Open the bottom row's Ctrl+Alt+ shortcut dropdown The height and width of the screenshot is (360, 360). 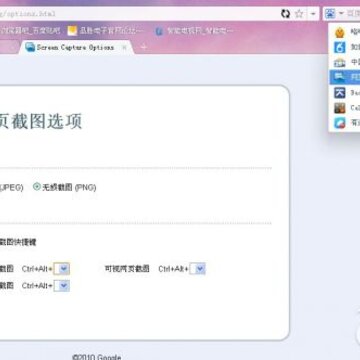(62, 286)
